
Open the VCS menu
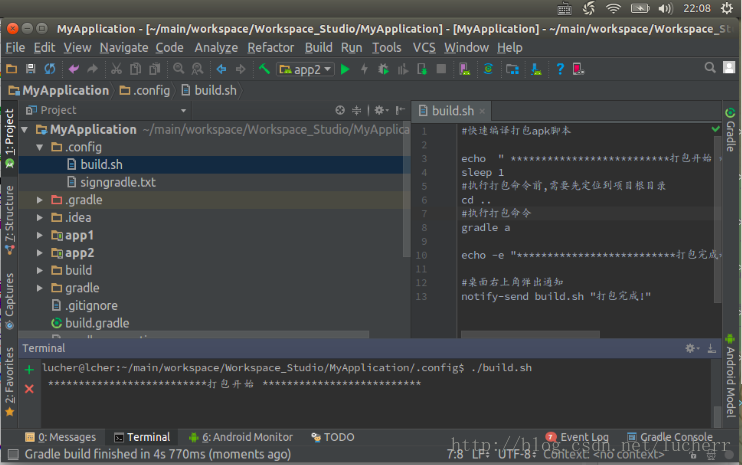coord(424,48)
